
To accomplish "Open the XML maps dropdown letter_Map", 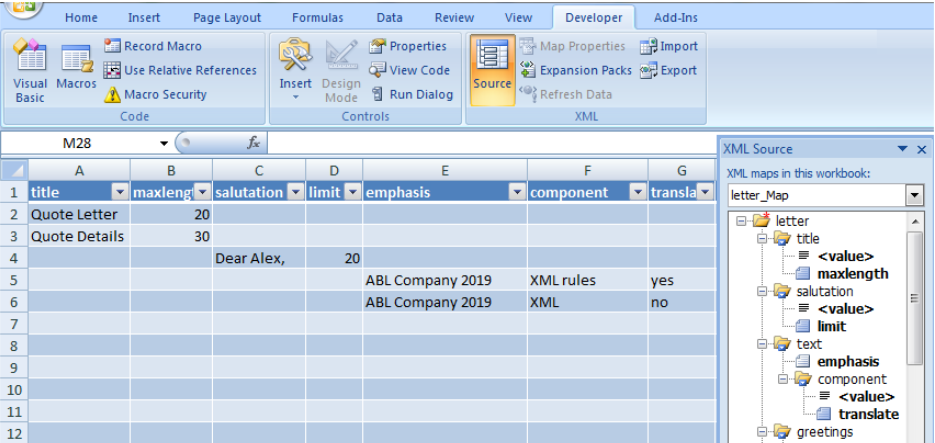I will point(913,195).
